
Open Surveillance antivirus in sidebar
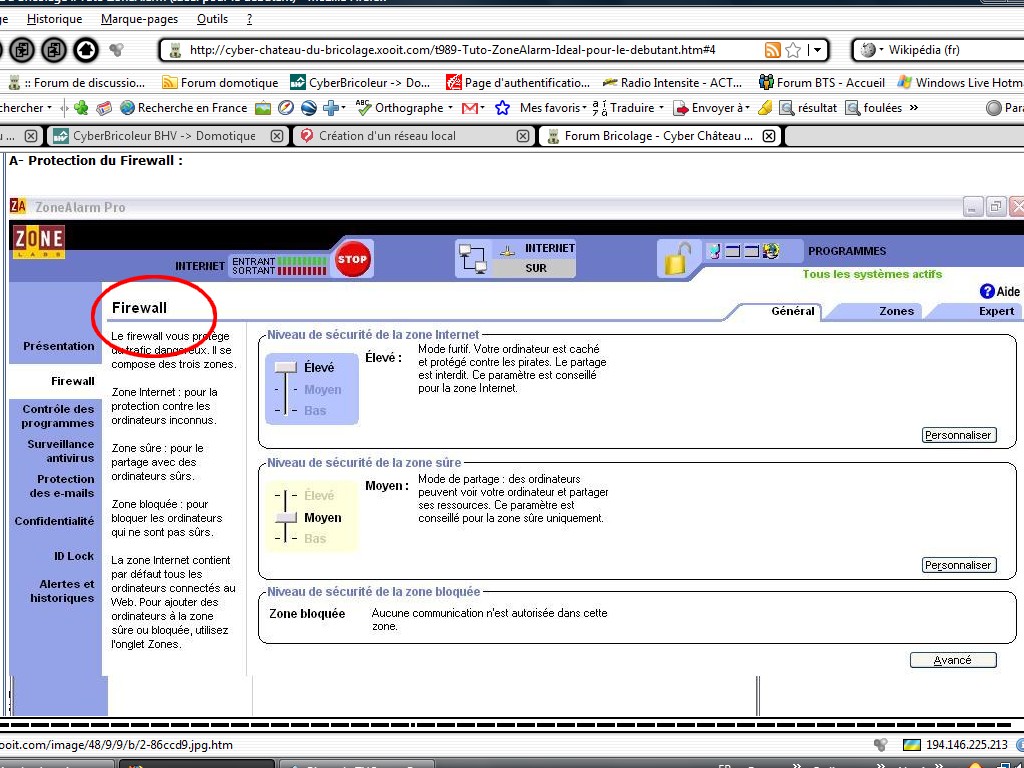tap(61, 451)
